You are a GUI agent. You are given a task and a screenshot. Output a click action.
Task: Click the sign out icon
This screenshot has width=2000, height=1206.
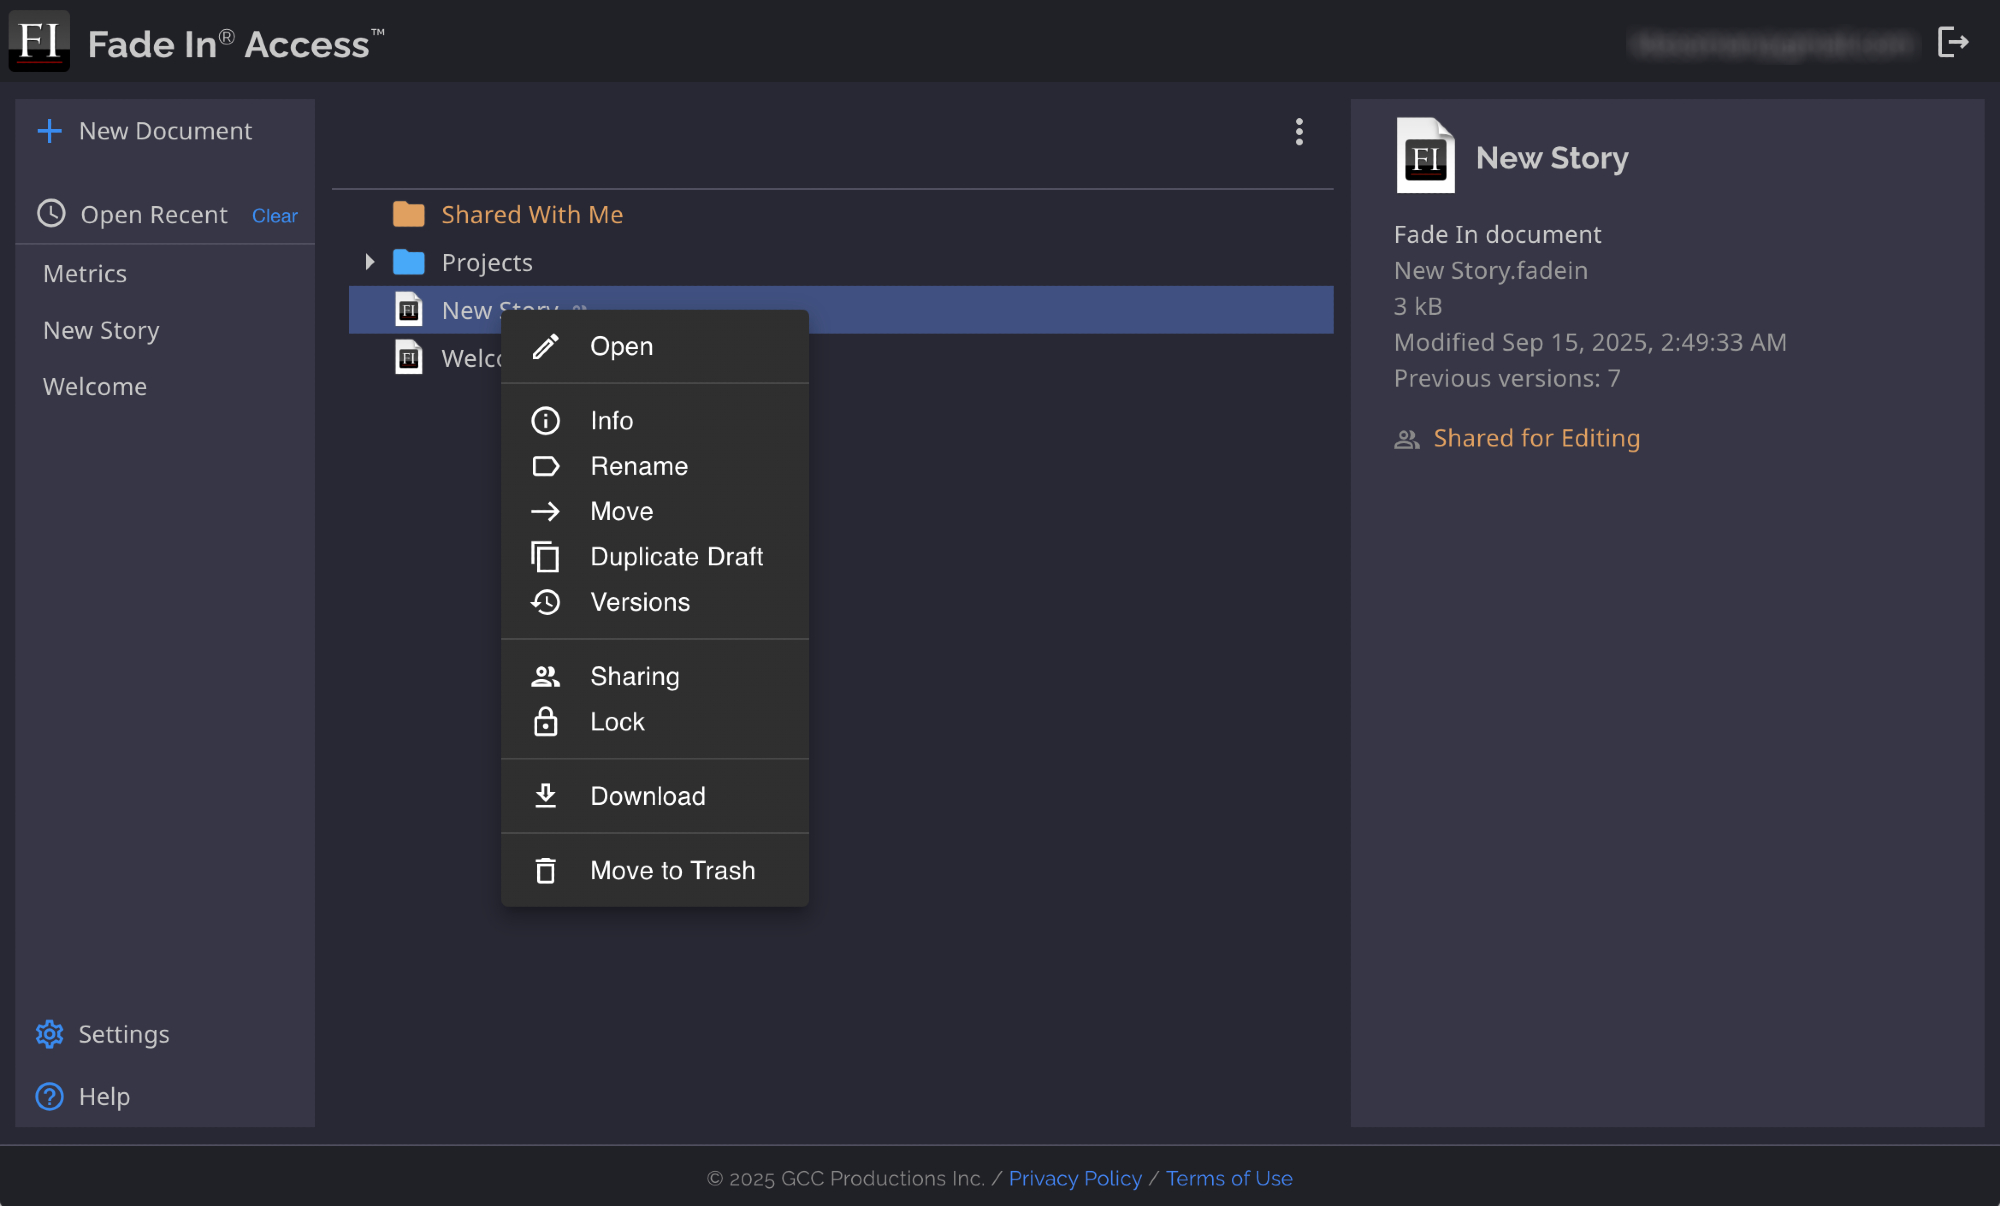coord(1952,42)
